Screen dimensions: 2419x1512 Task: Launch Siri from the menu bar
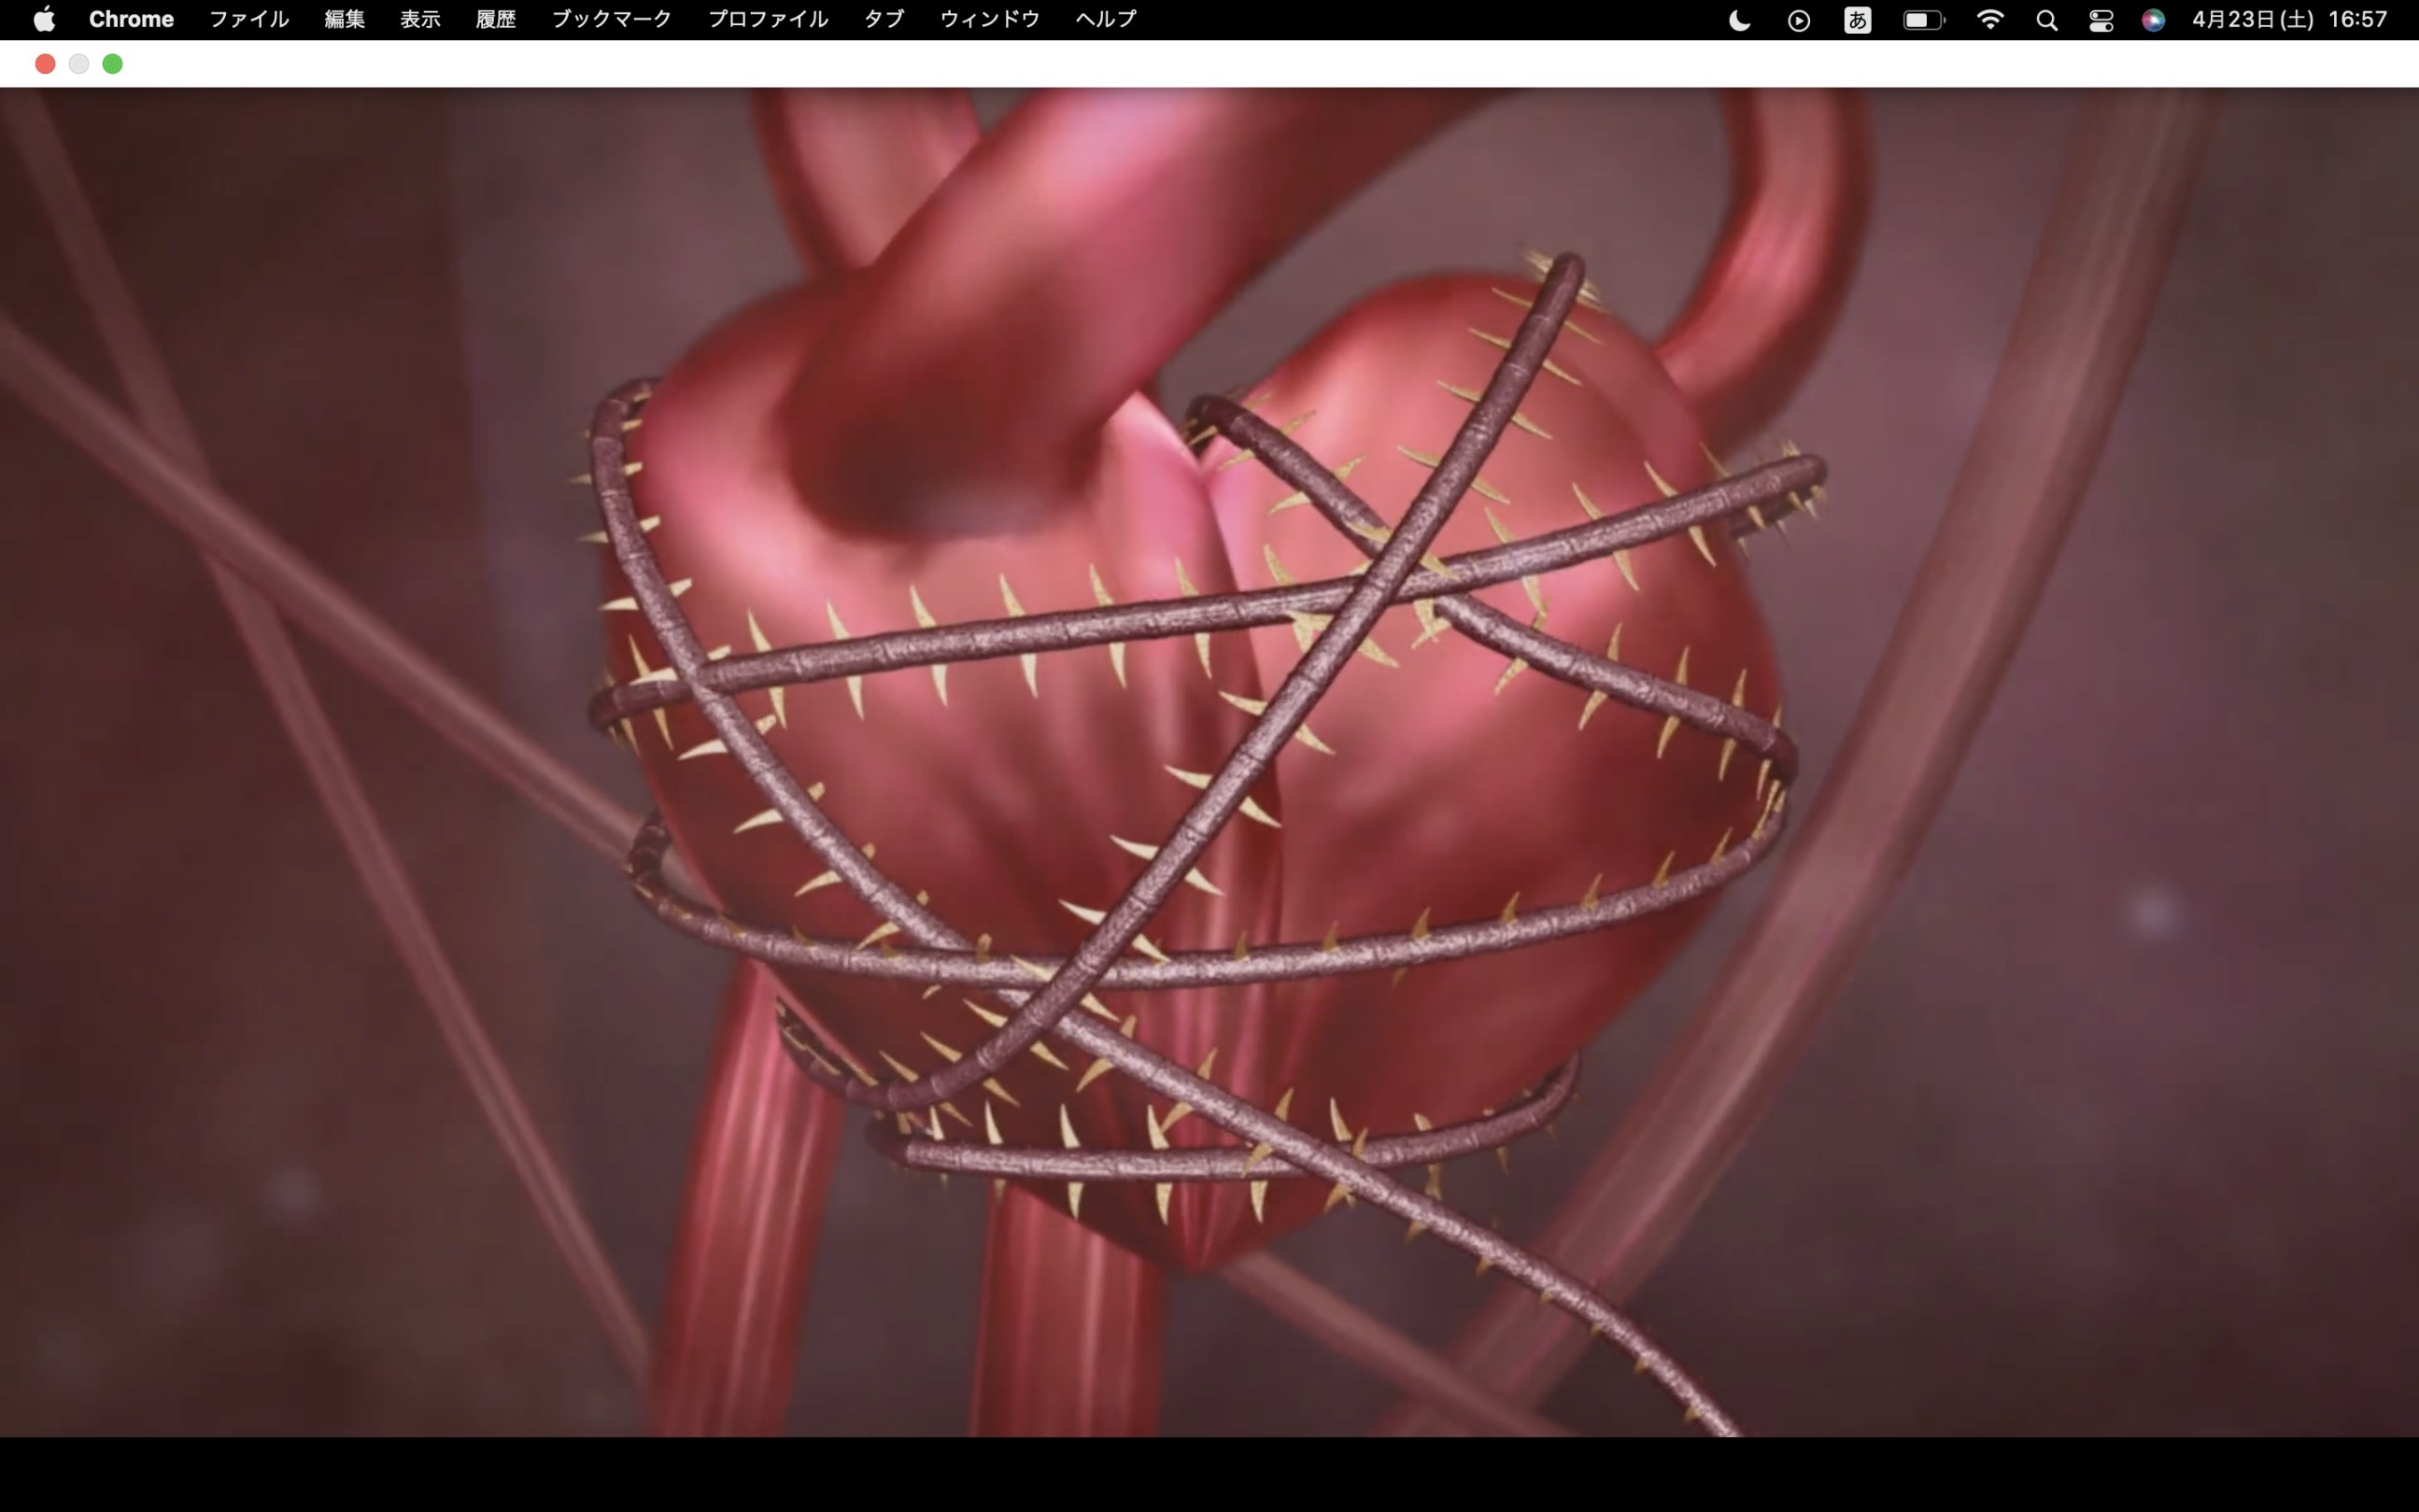tap(2153, 20)
